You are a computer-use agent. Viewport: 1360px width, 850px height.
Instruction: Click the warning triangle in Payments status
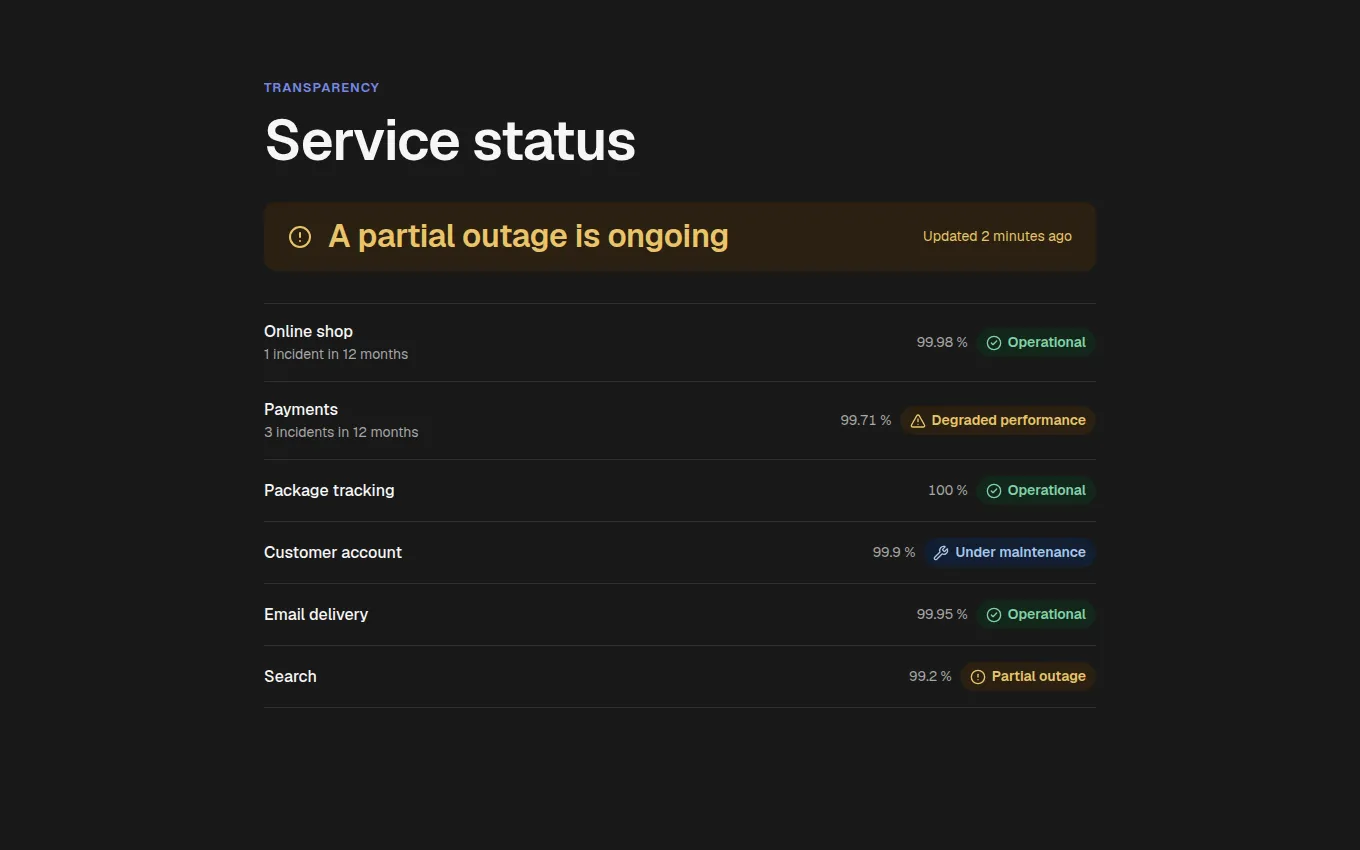[x=918, y=421]
